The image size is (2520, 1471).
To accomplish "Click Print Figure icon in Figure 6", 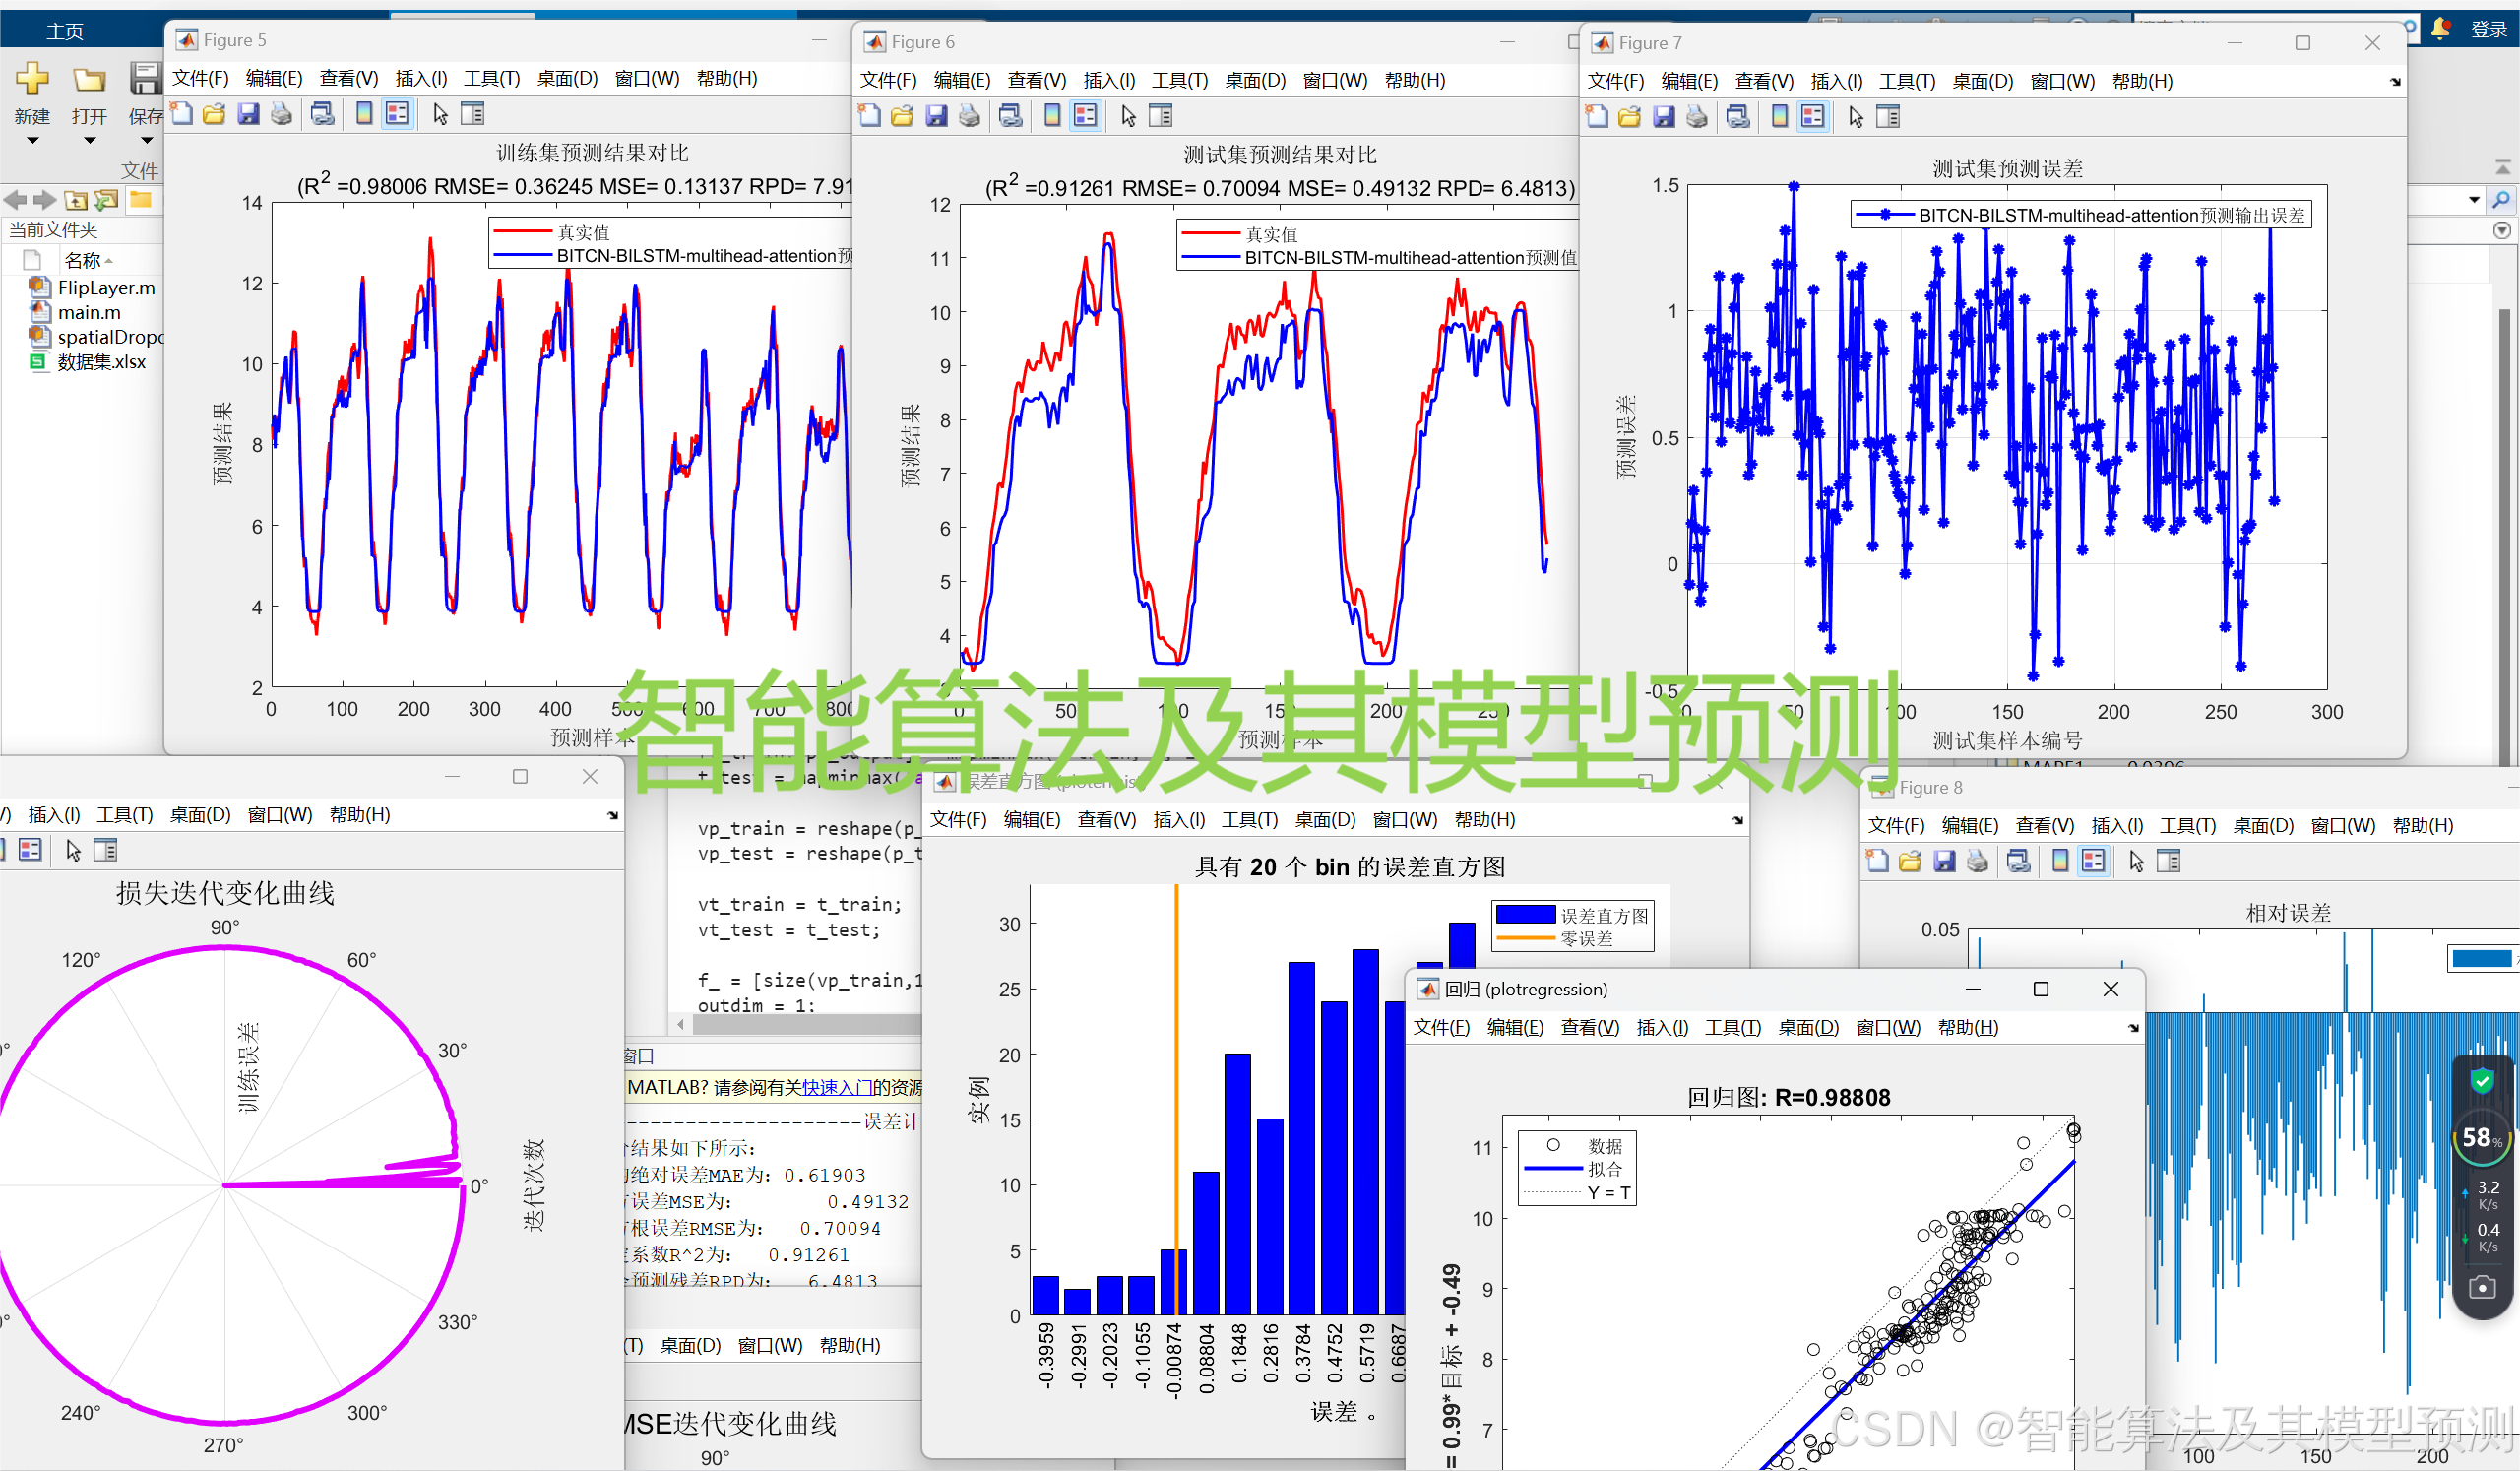I will [969, 116].
